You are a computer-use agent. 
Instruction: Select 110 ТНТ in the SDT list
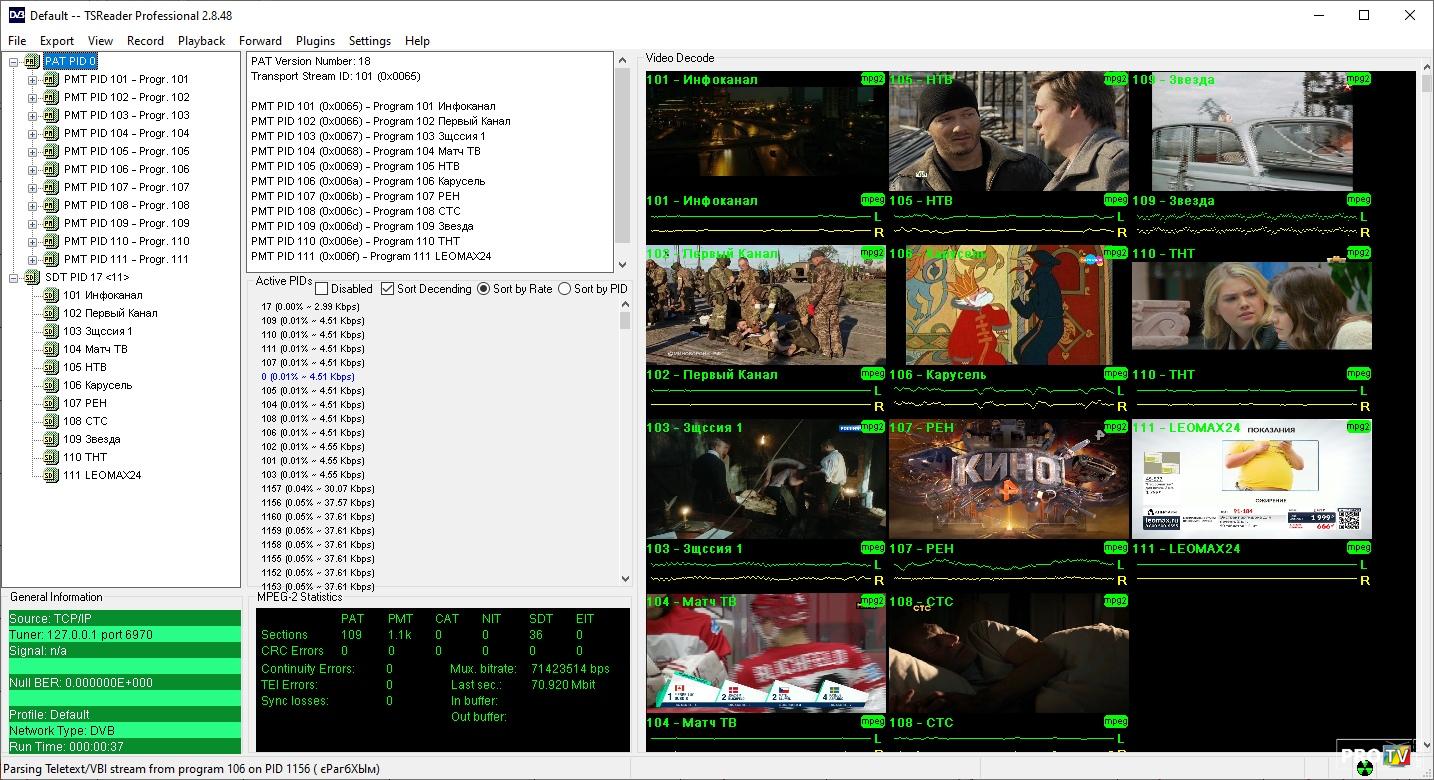[85, 457]
